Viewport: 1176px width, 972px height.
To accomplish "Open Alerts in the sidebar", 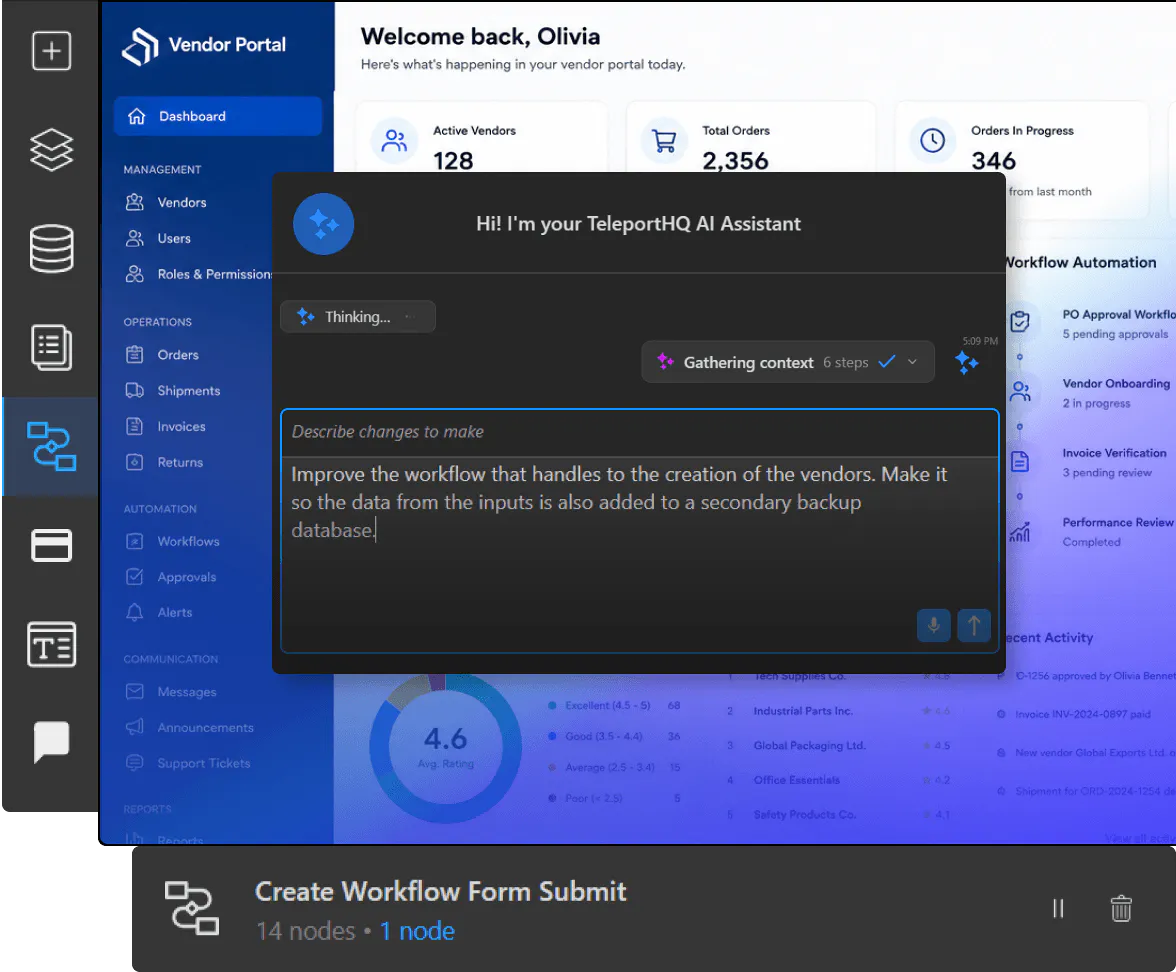I will (175, 613).
